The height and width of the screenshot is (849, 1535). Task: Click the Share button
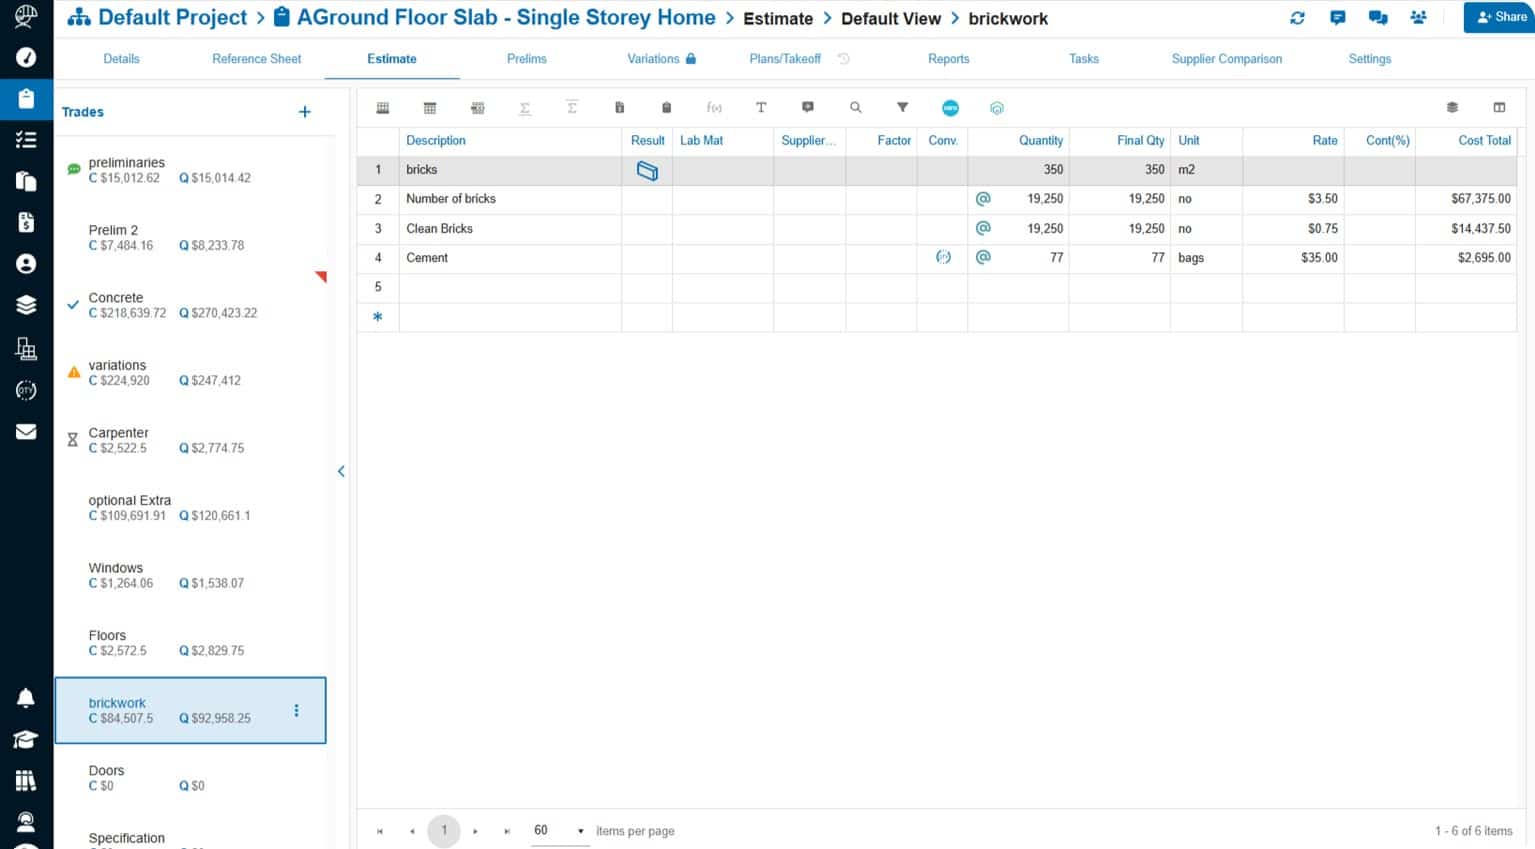click(x=1500, y=18)
